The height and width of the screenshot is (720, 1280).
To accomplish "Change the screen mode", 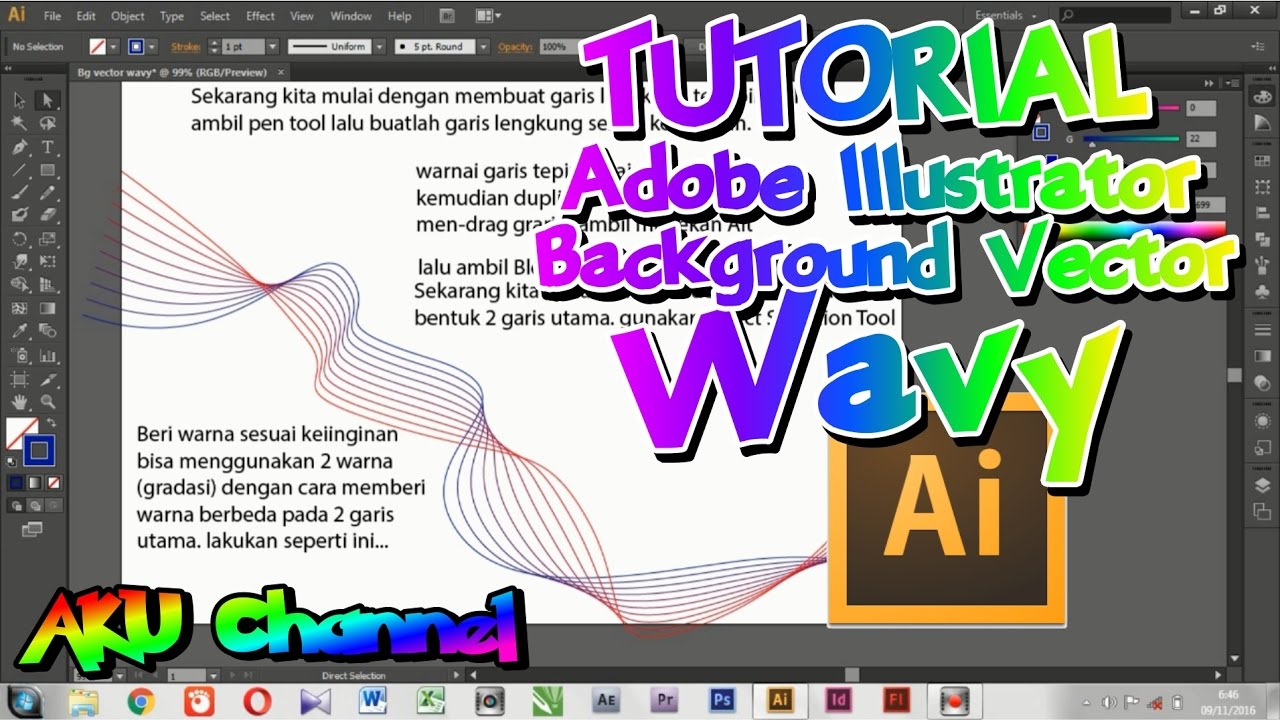I will [x=33, y=529].
